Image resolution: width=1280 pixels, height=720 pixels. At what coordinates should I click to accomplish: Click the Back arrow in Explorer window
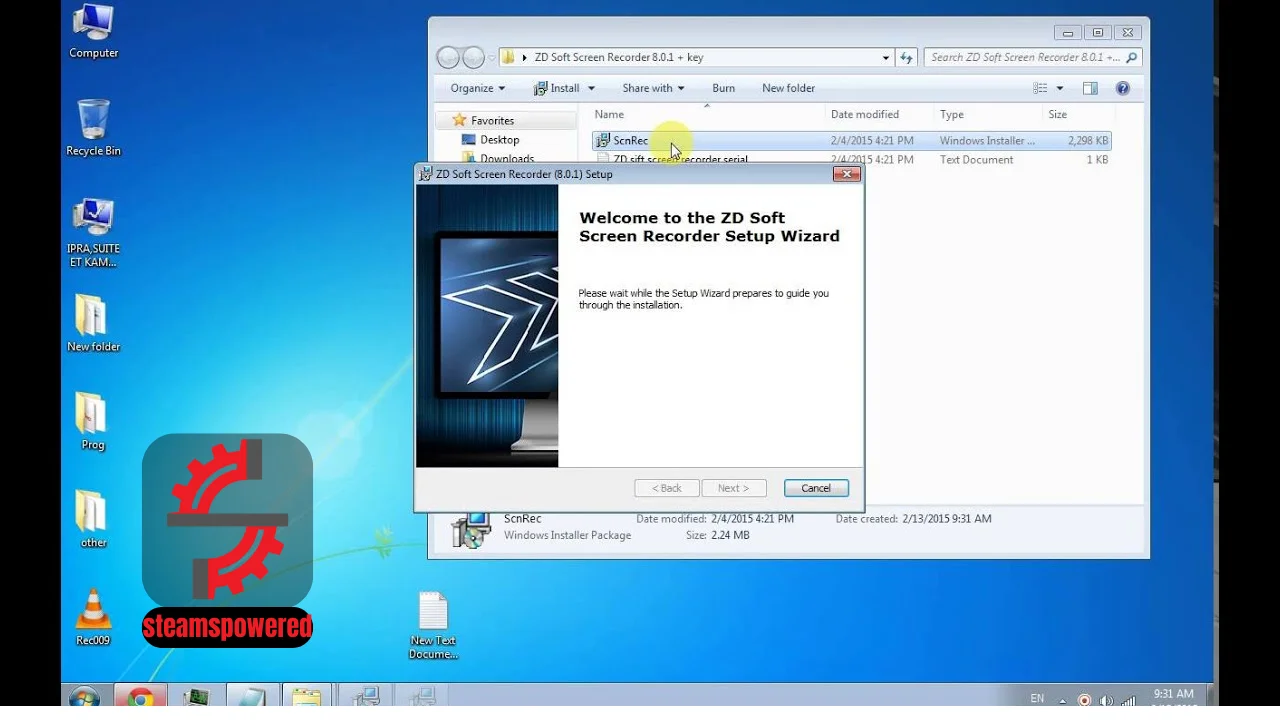pyautogui.click(x=448, y=58)
